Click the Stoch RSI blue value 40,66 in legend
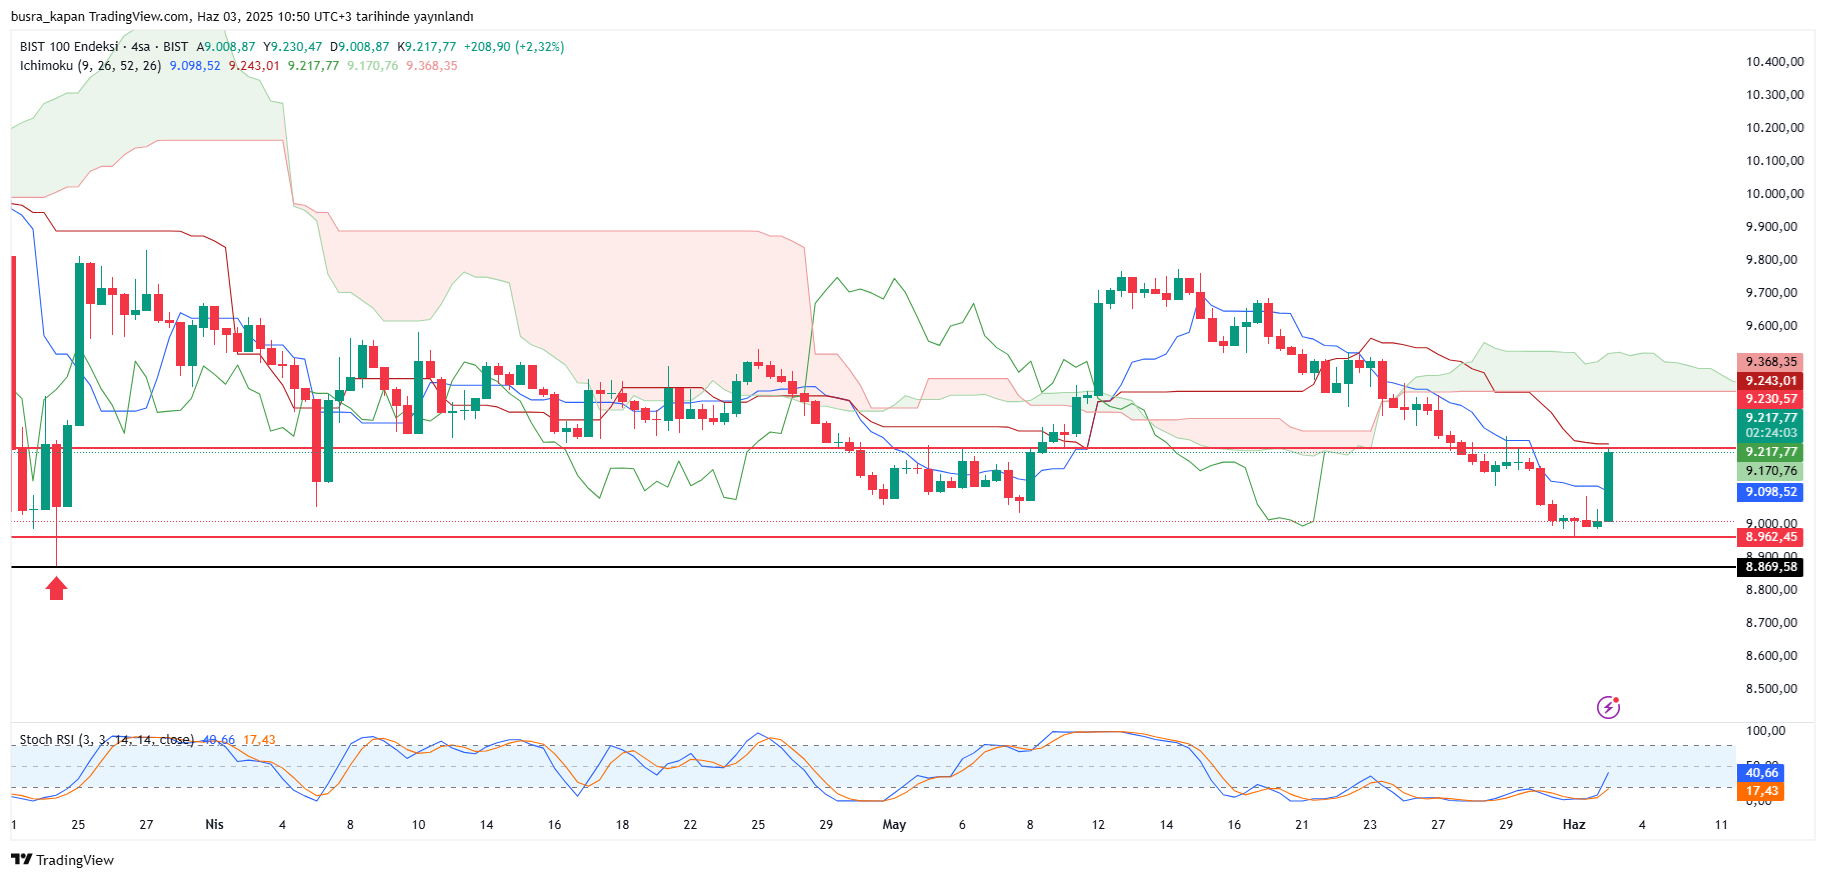1826x879 pixels. (219, 740)
